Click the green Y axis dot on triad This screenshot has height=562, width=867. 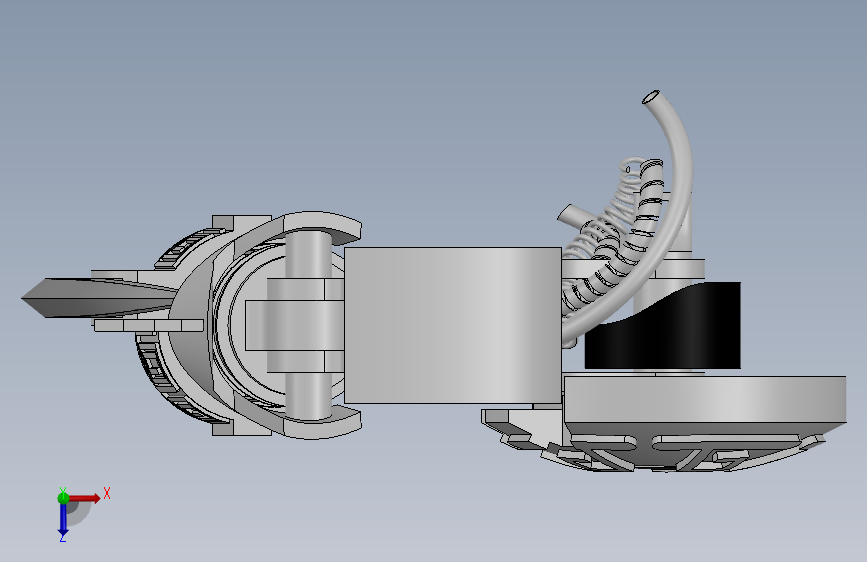[x=63, y=498]
